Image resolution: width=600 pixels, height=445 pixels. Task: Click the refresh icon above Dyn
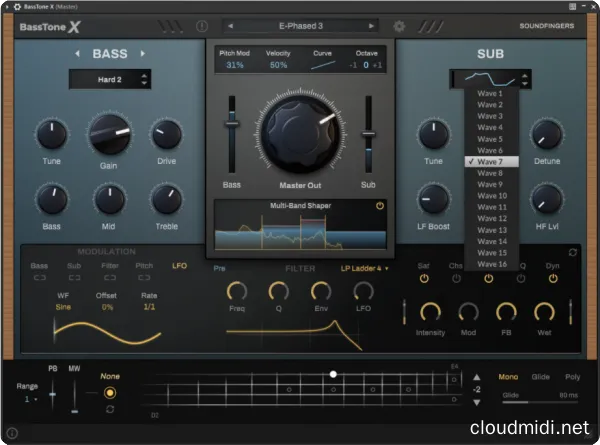click(x=572, y=253)
